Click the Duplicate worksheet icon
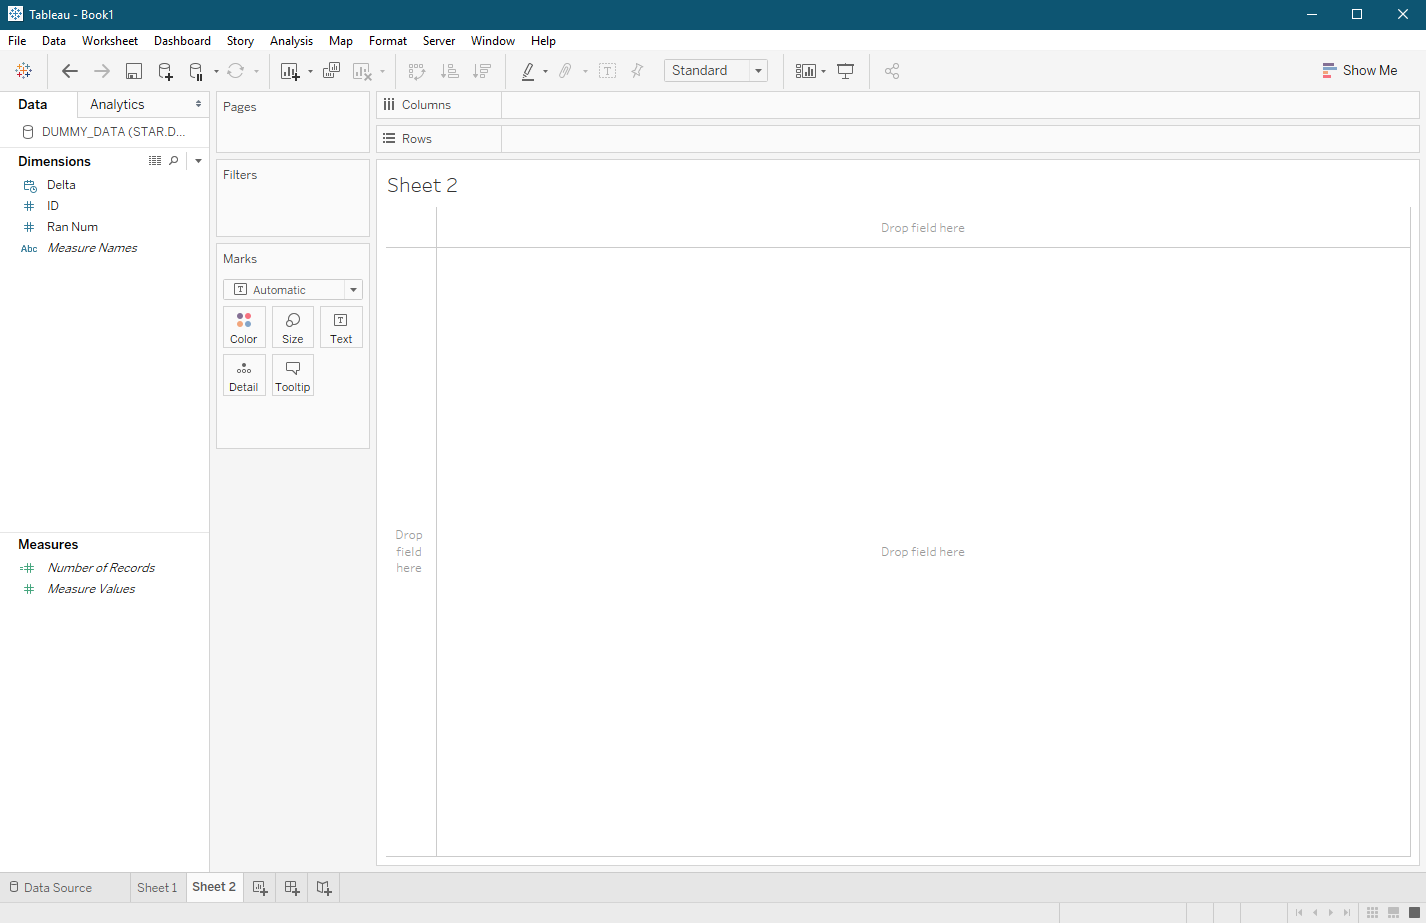The width and height of the screenshot is (1426, 923). [x=331, y=71]
